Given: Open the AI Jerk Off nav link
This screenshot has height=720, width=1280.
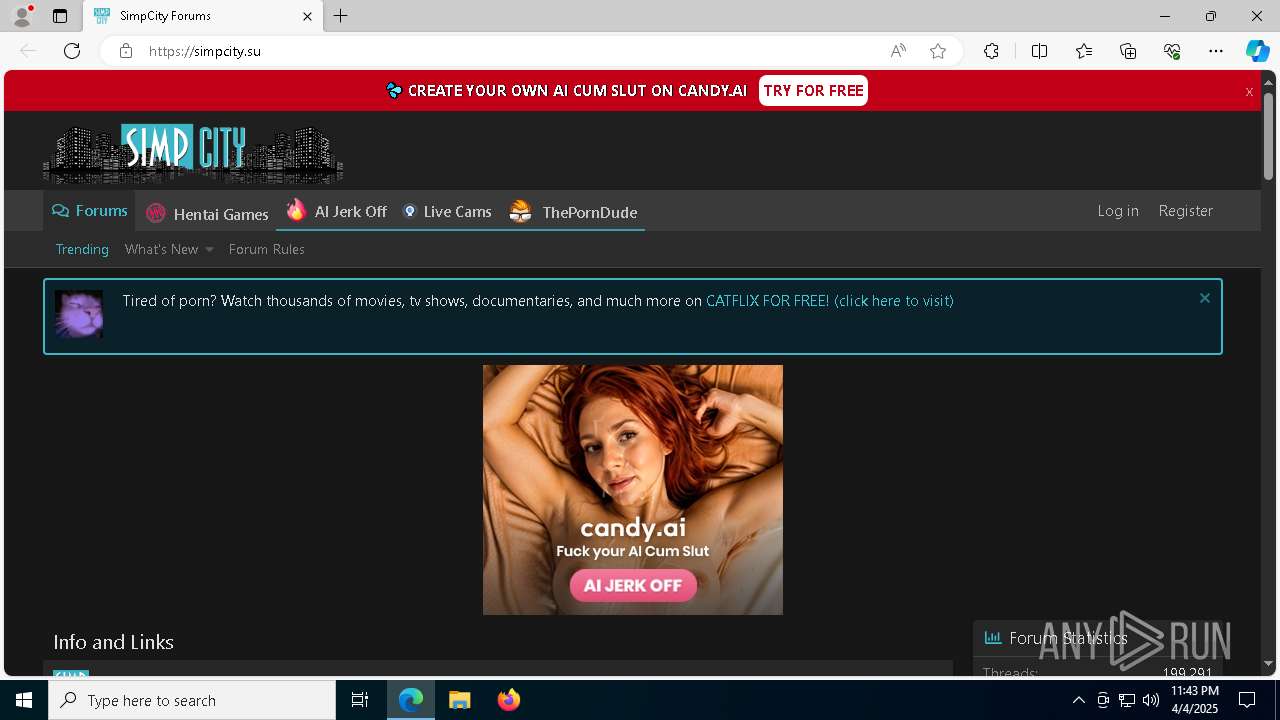Looking at the screenshot, I should point(337,211).
